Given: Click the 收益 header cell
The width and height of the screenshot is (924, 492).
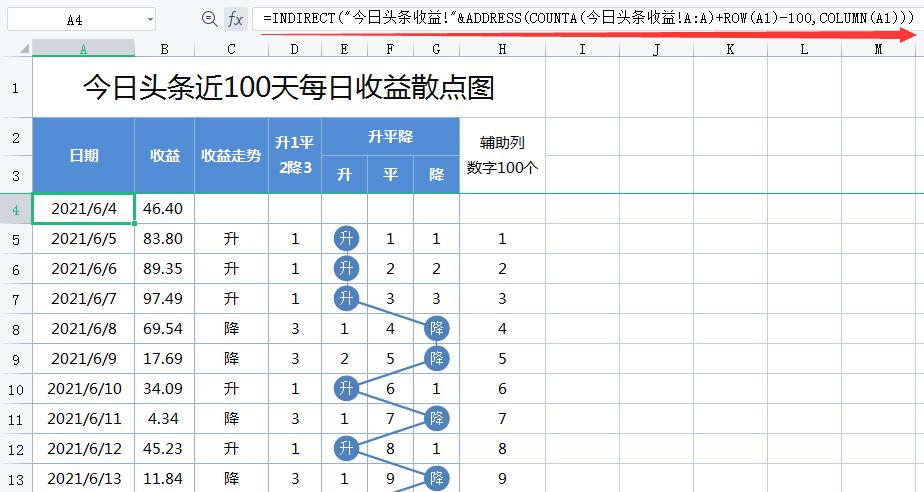Looking at the screenshot, I should pyautogui.click(x=164, y=156).
